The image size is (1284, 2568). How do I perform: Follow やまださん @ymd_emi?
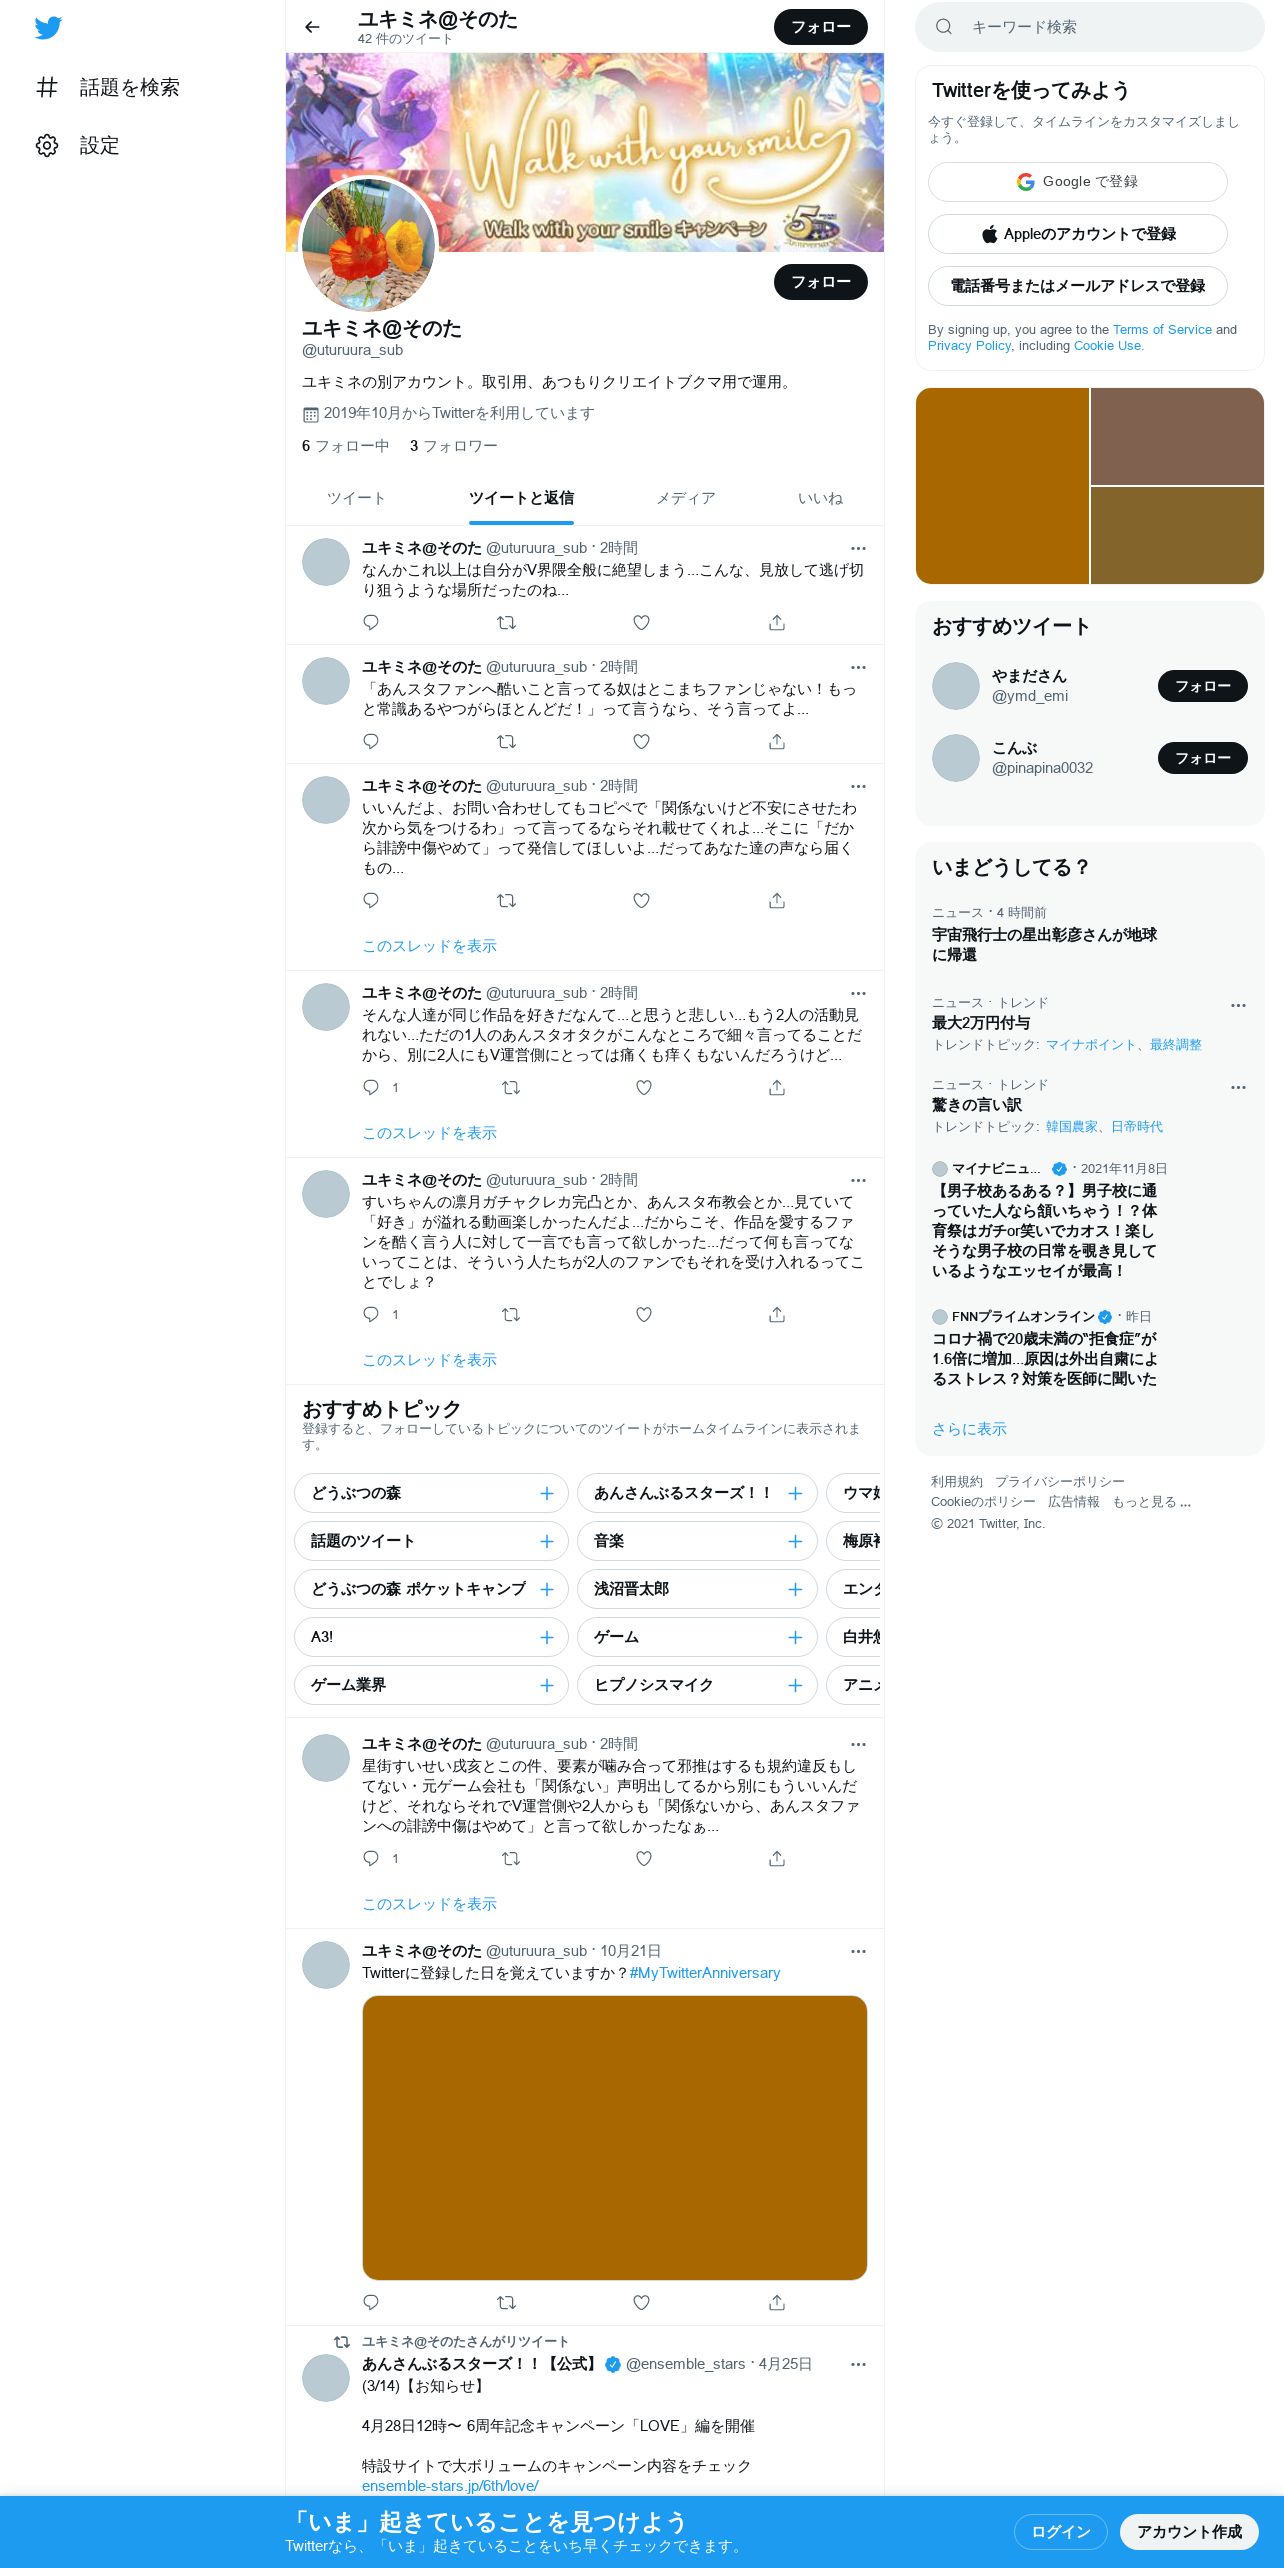click(x=1203, y=686)
